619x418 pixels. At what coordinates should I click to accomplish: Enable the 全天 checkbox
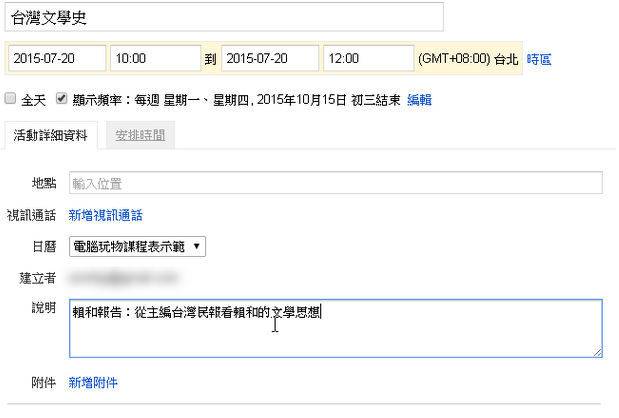[x=10, y=100]
